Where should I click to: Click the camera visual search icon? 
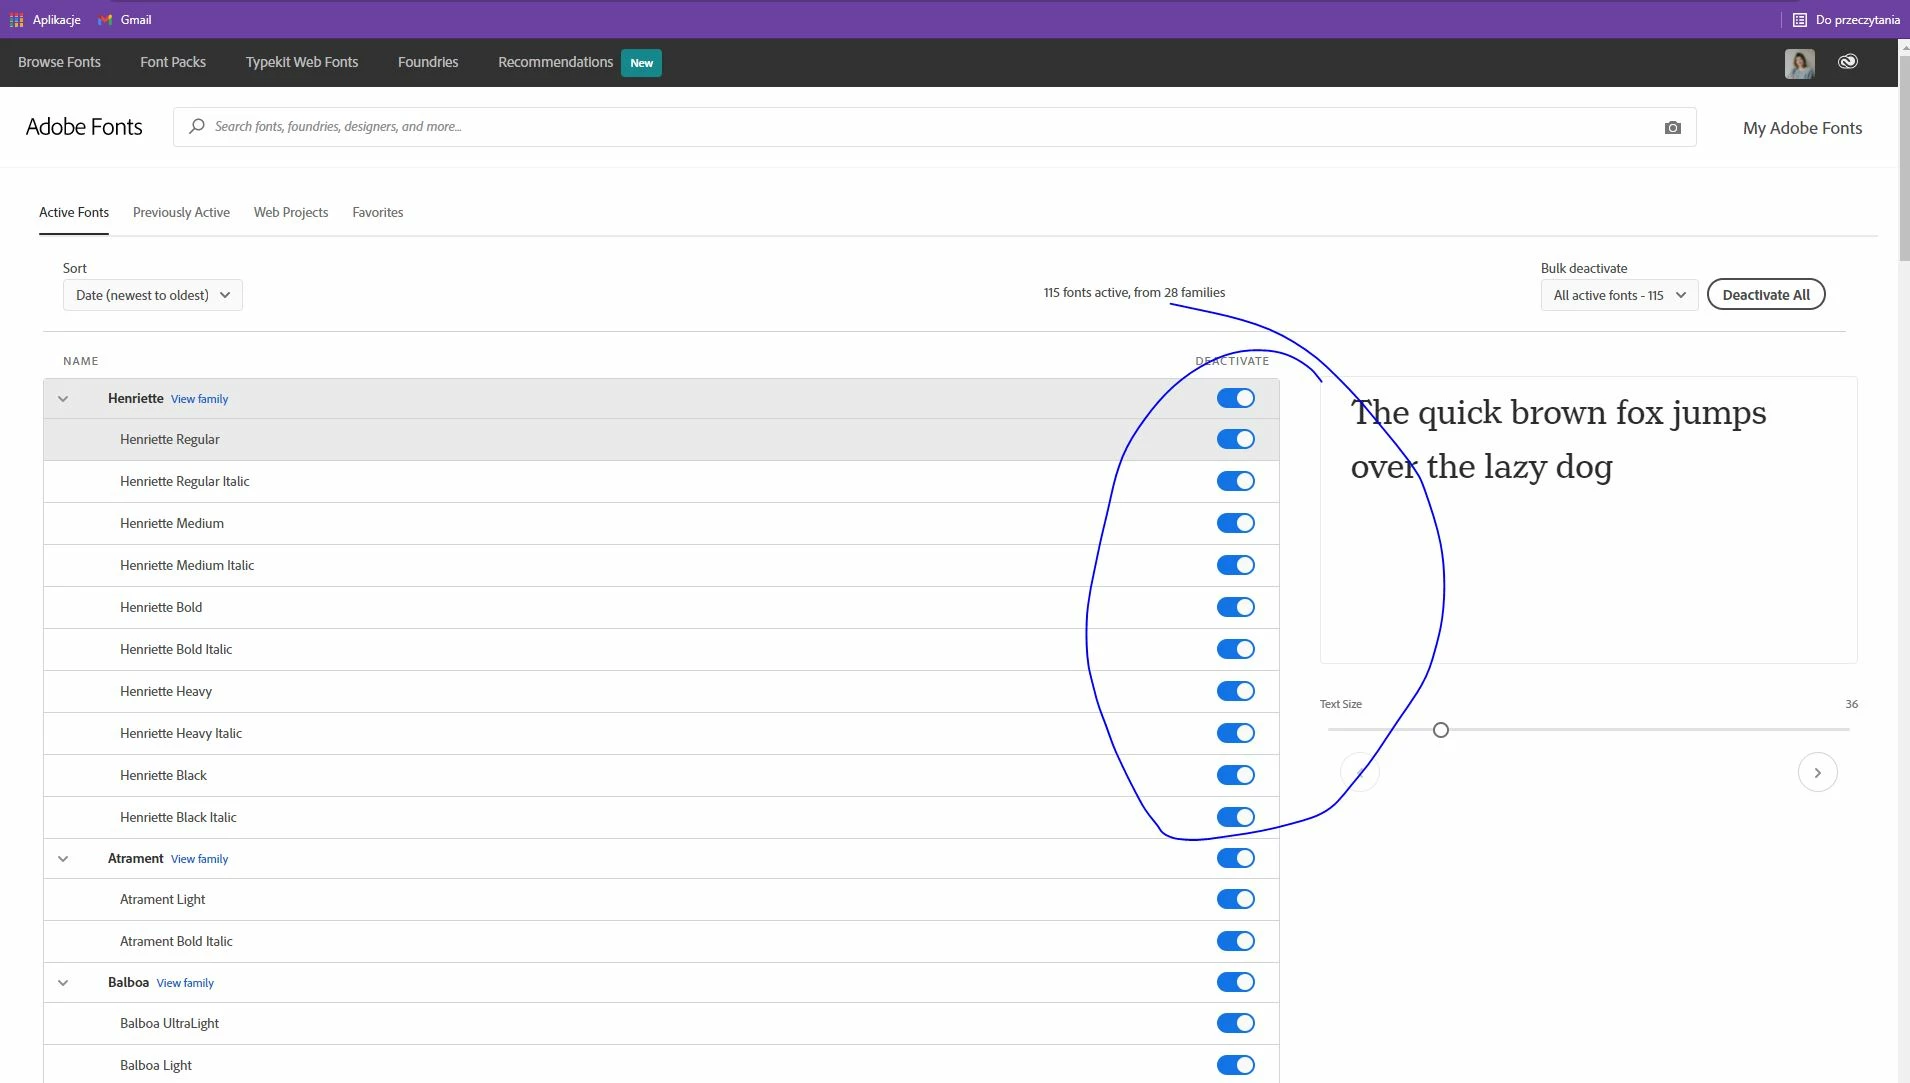point(1672,128)
